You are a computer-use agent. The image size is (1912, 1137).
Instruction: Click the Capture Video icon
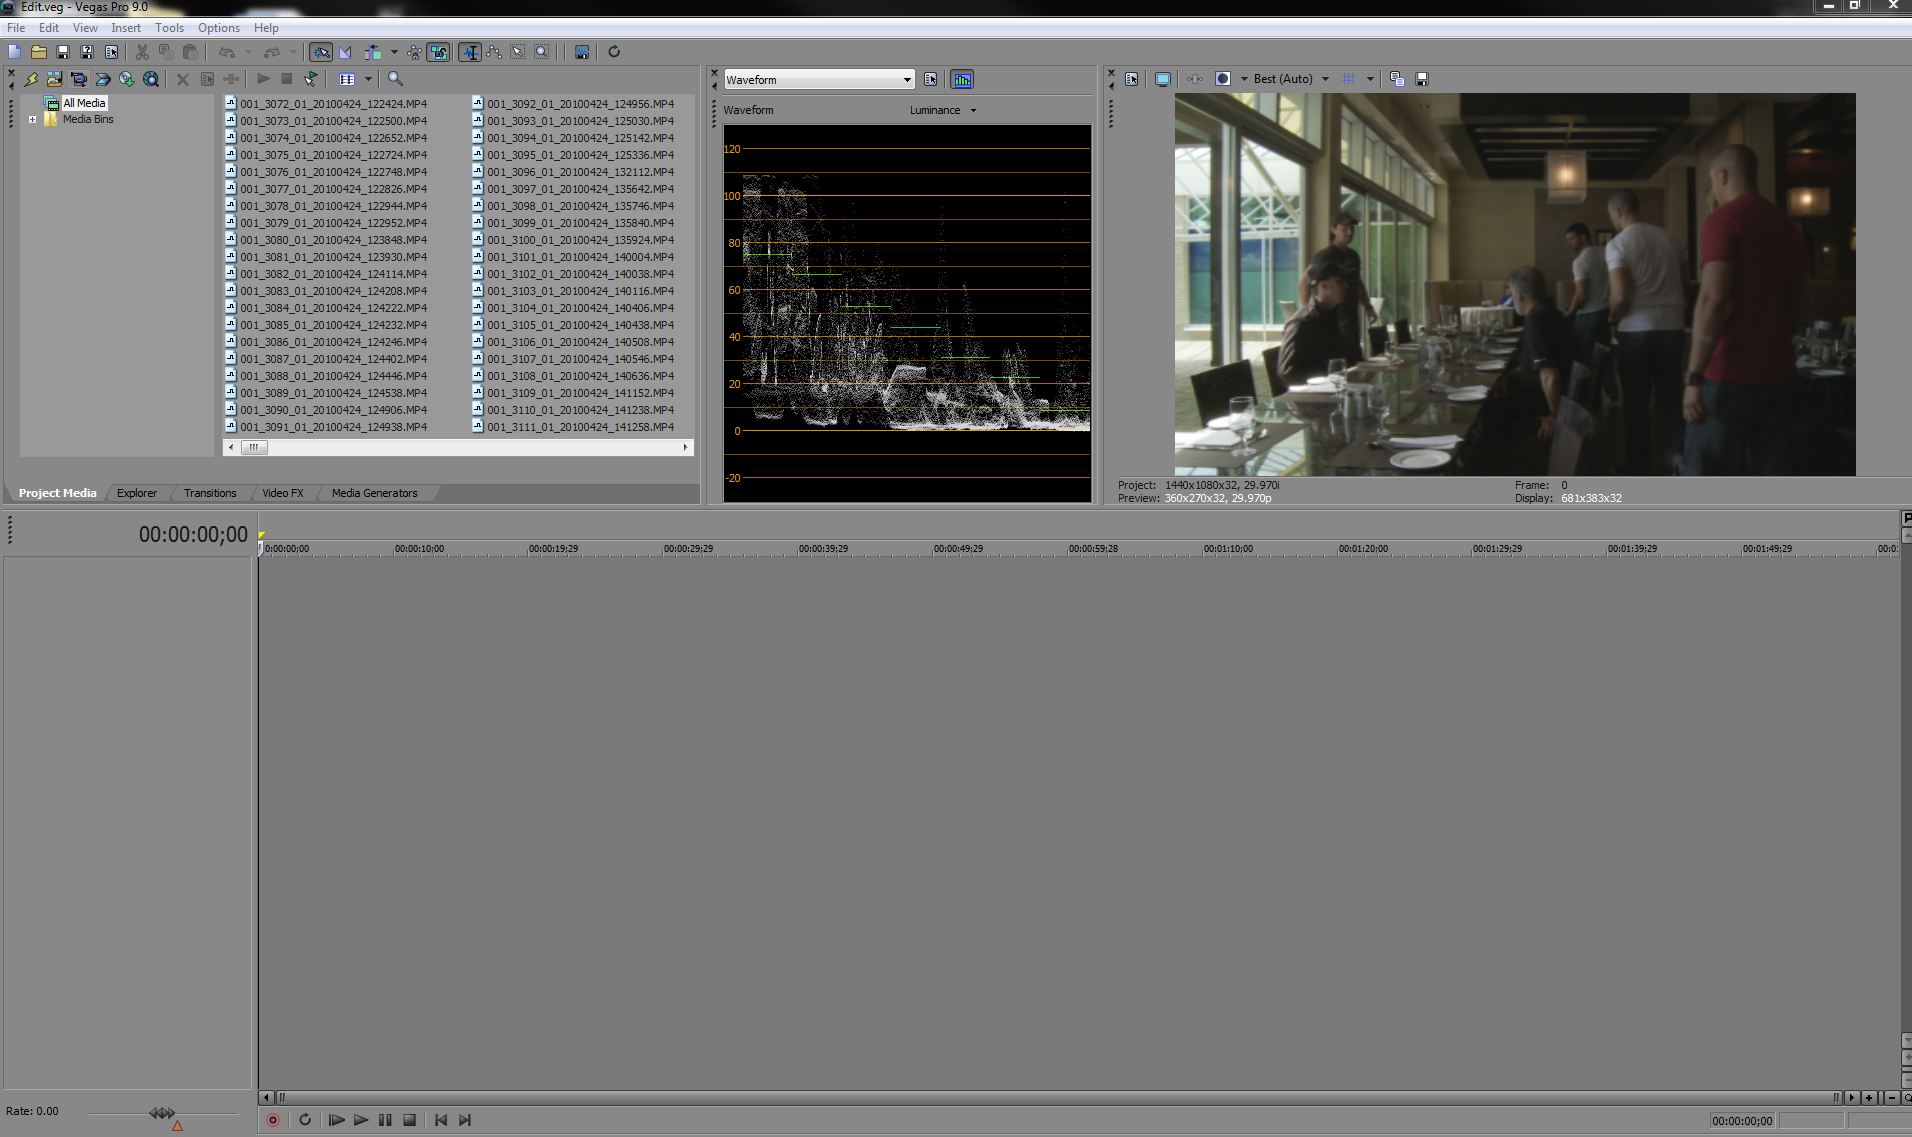(78, 79)
